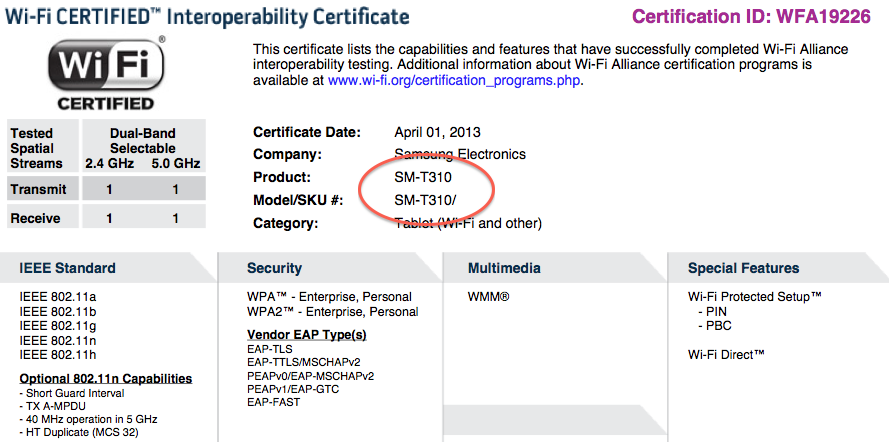Viewport: 889px width, 442px height.
Task: Click the Wi-Fi CERTIFIED logo
Action: pos(105,73)
